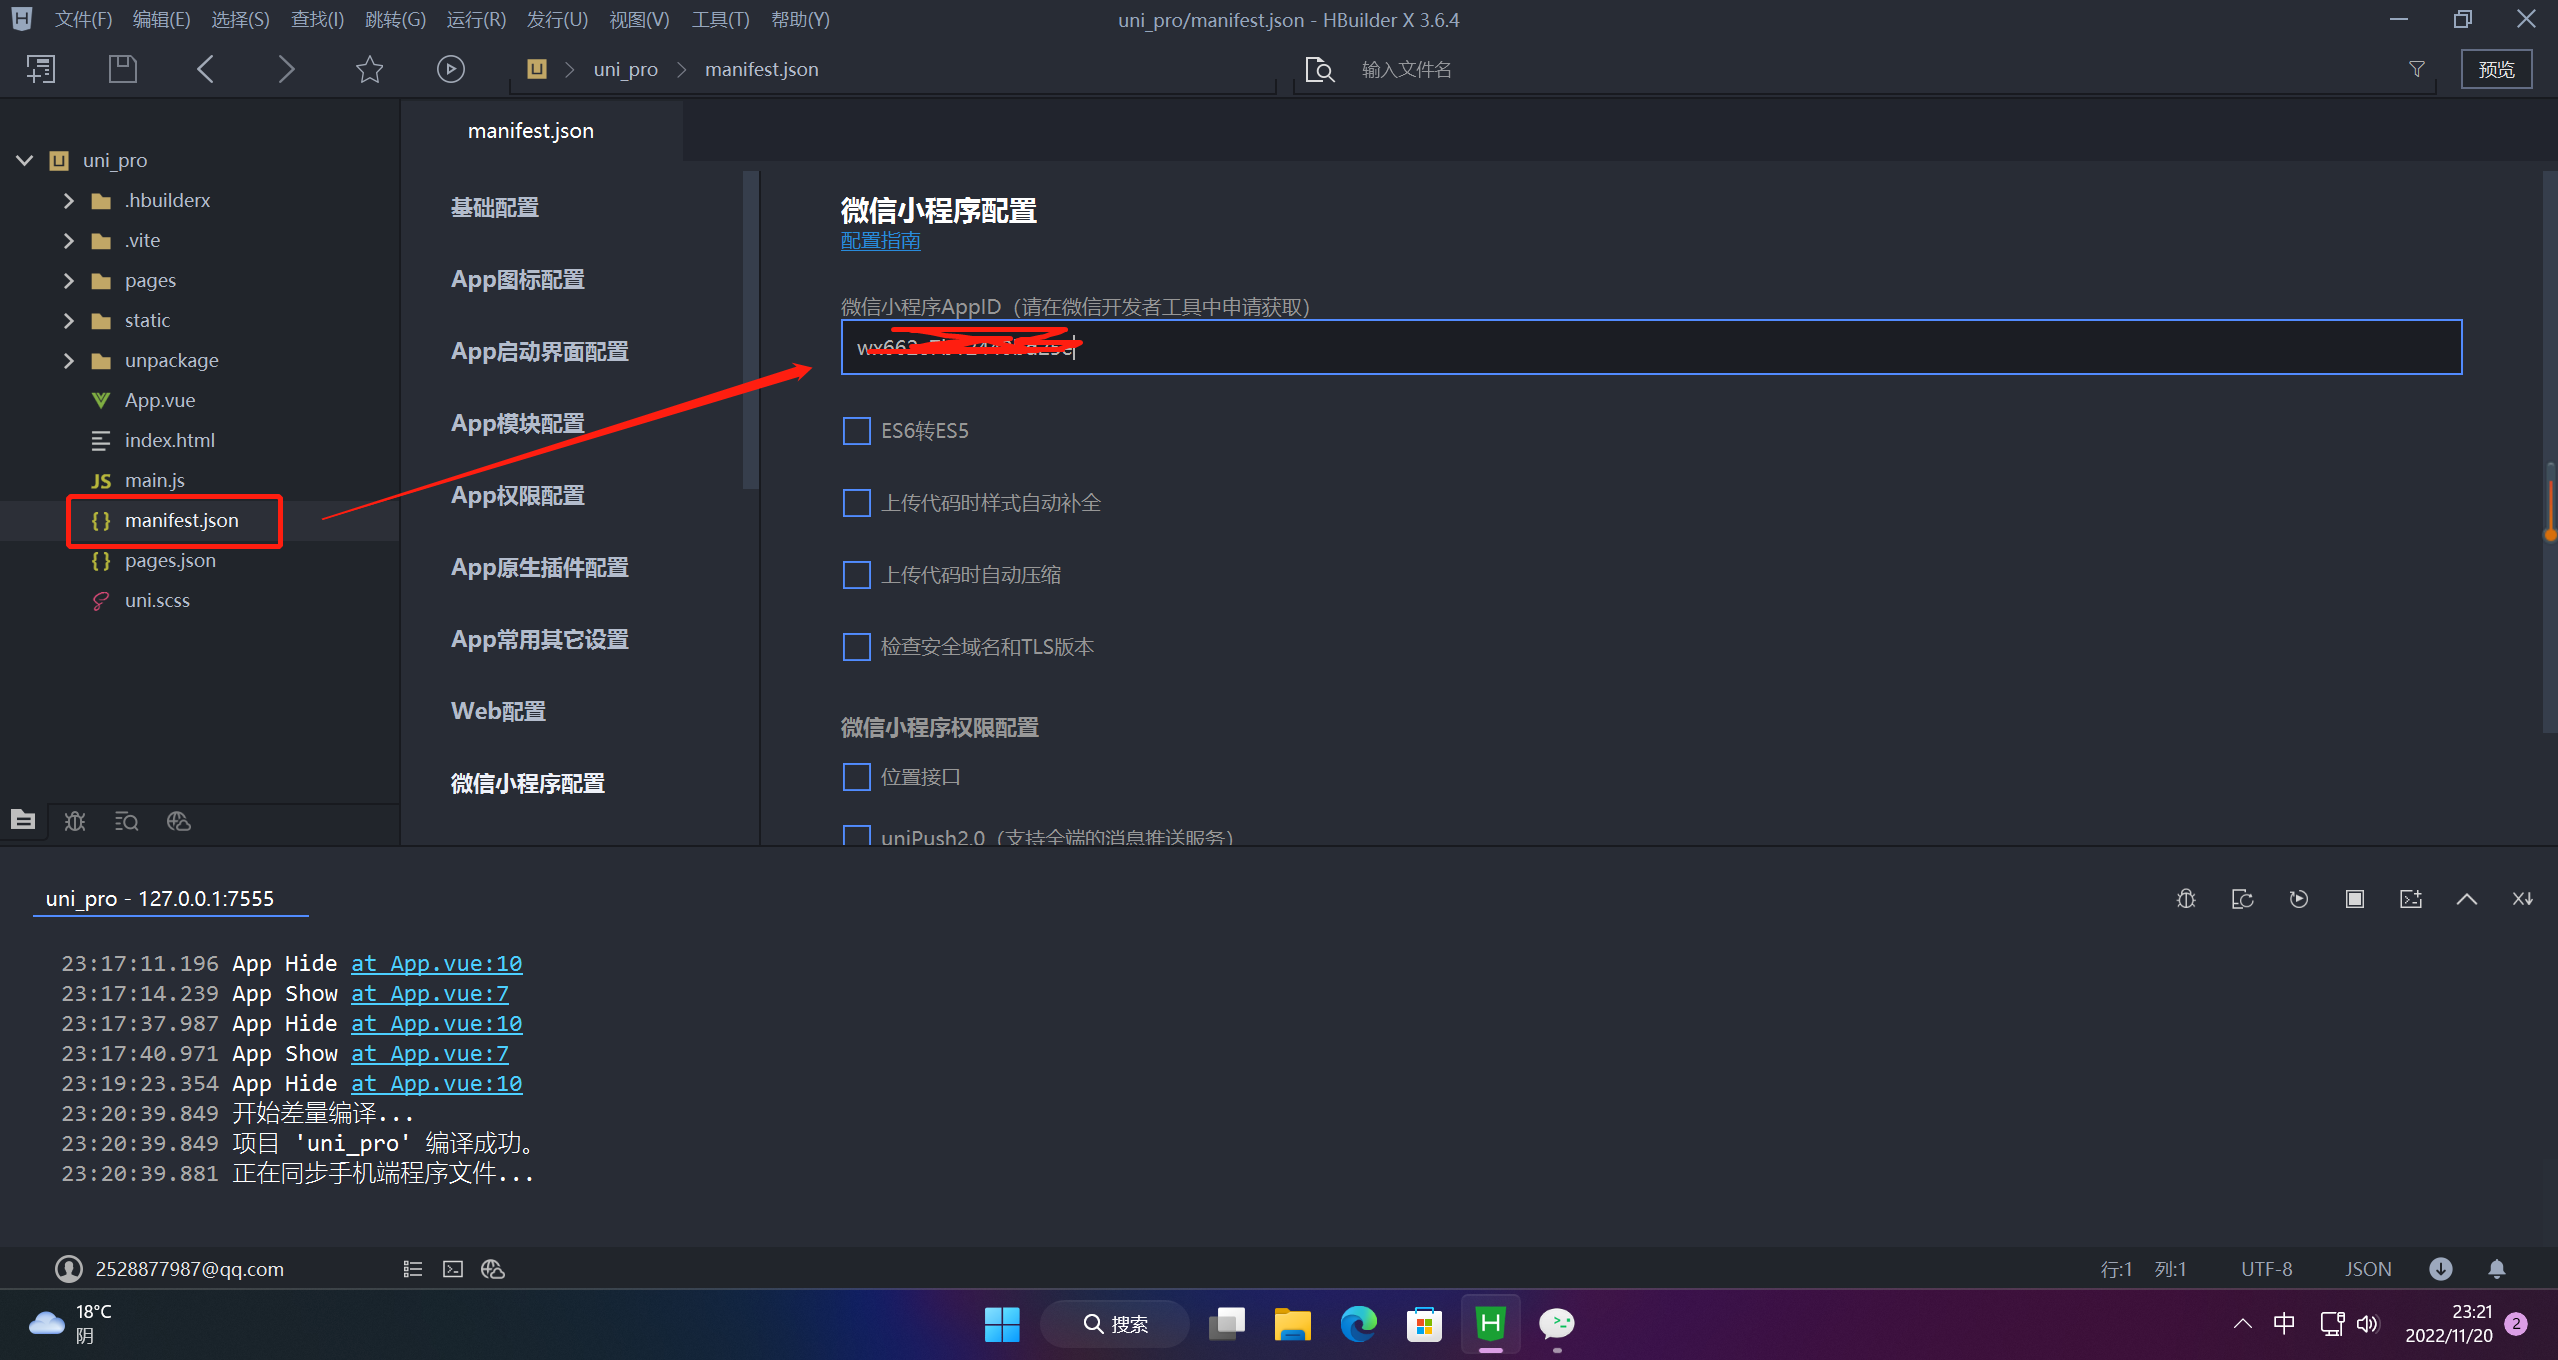Click the JSON language indicator

tap(2368, 1269)
